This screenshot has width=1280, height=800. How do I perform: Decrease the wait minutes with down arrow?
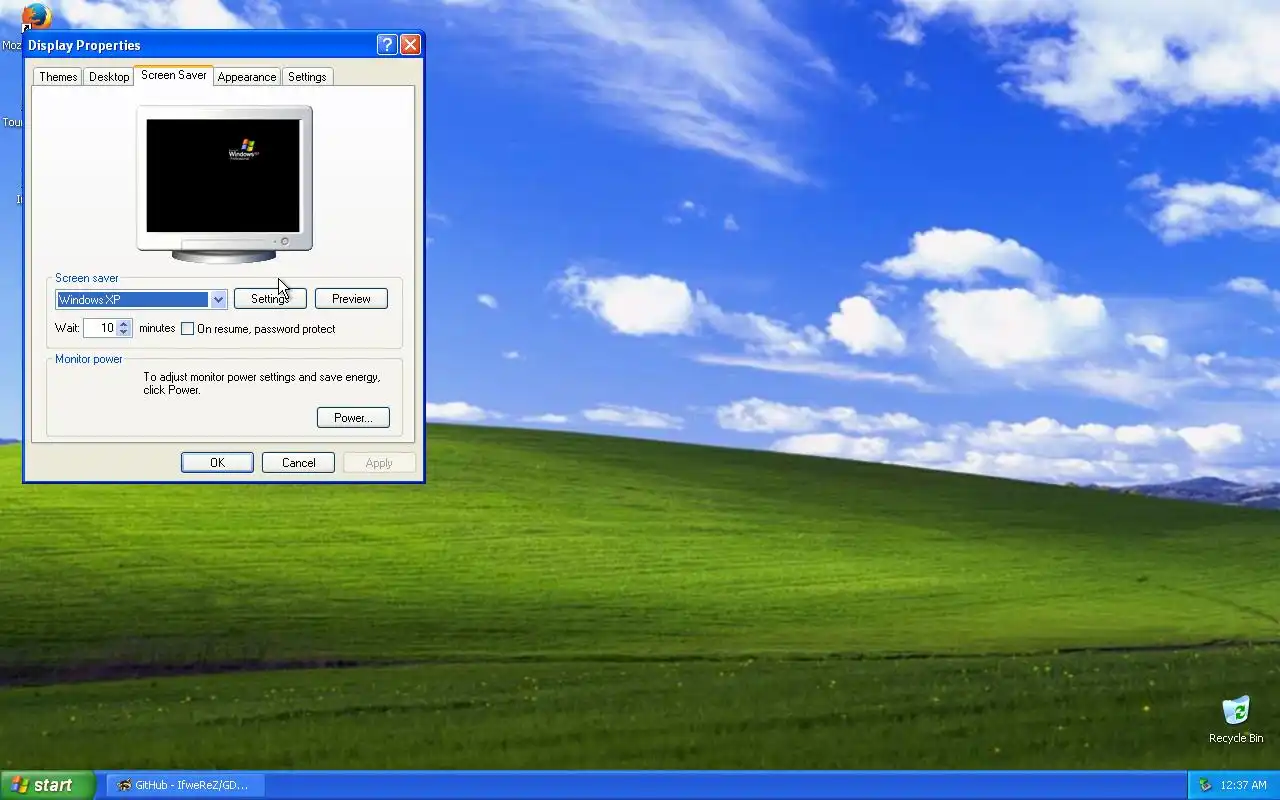pos(124,332)
